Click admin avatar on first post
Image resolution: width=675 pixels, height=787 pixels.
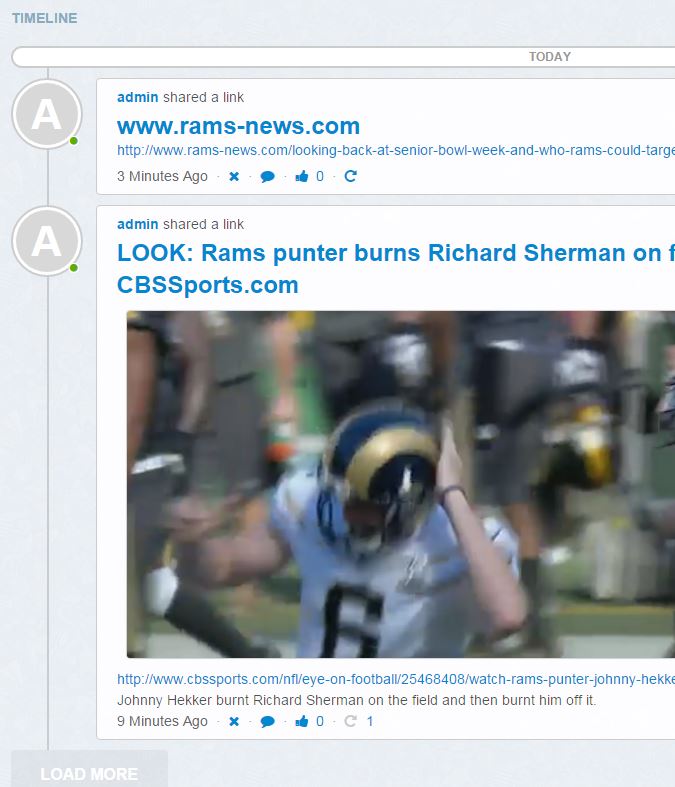tap(46, 114)
